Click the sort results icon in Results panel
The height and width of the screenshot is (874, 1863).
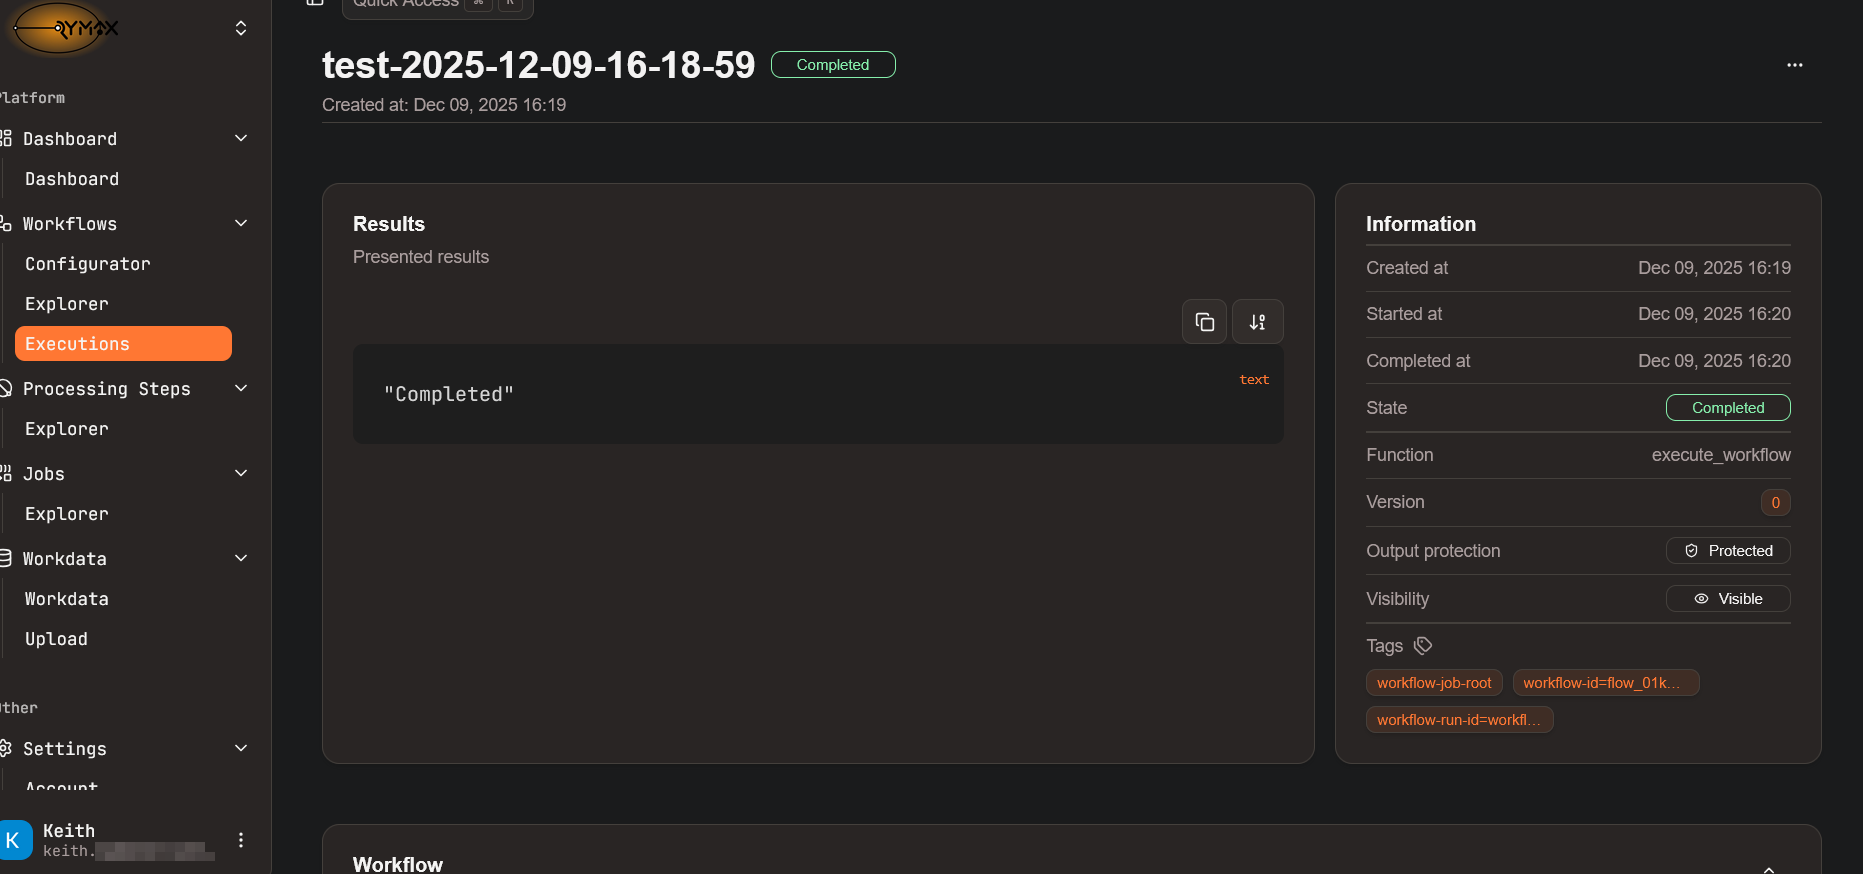tap(1257, 321)
